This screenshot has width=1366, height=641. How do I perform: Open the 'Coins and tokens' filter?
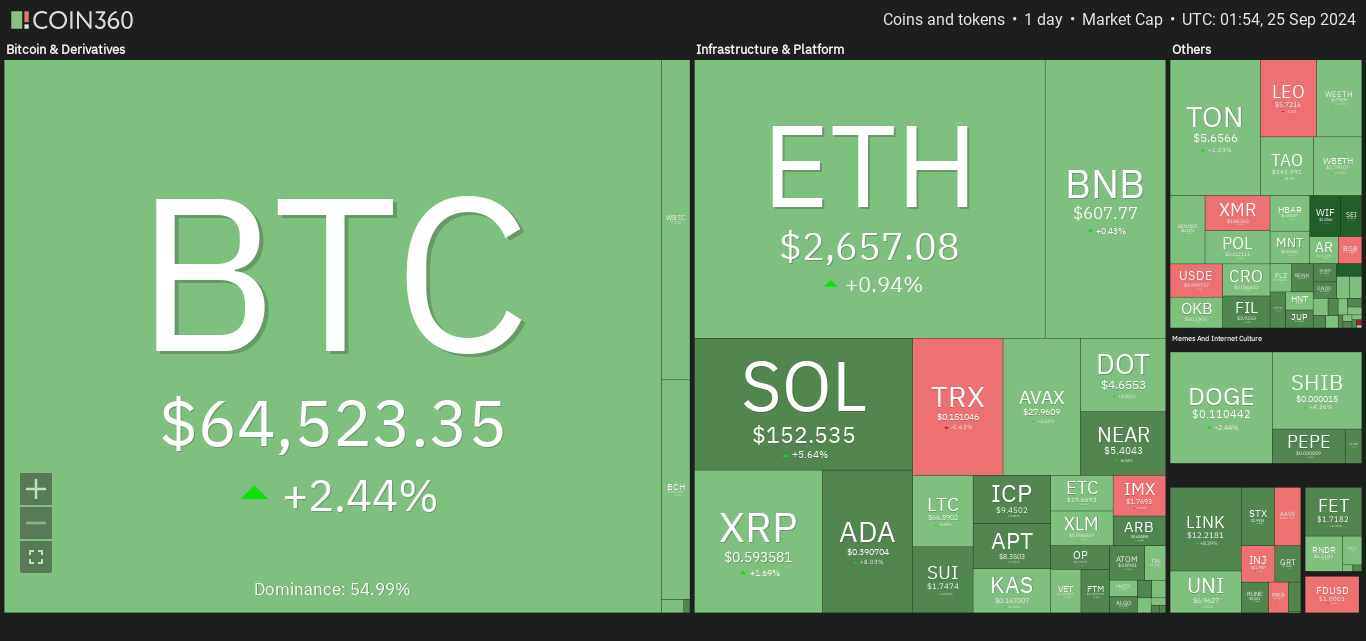(x=944, y=20)
